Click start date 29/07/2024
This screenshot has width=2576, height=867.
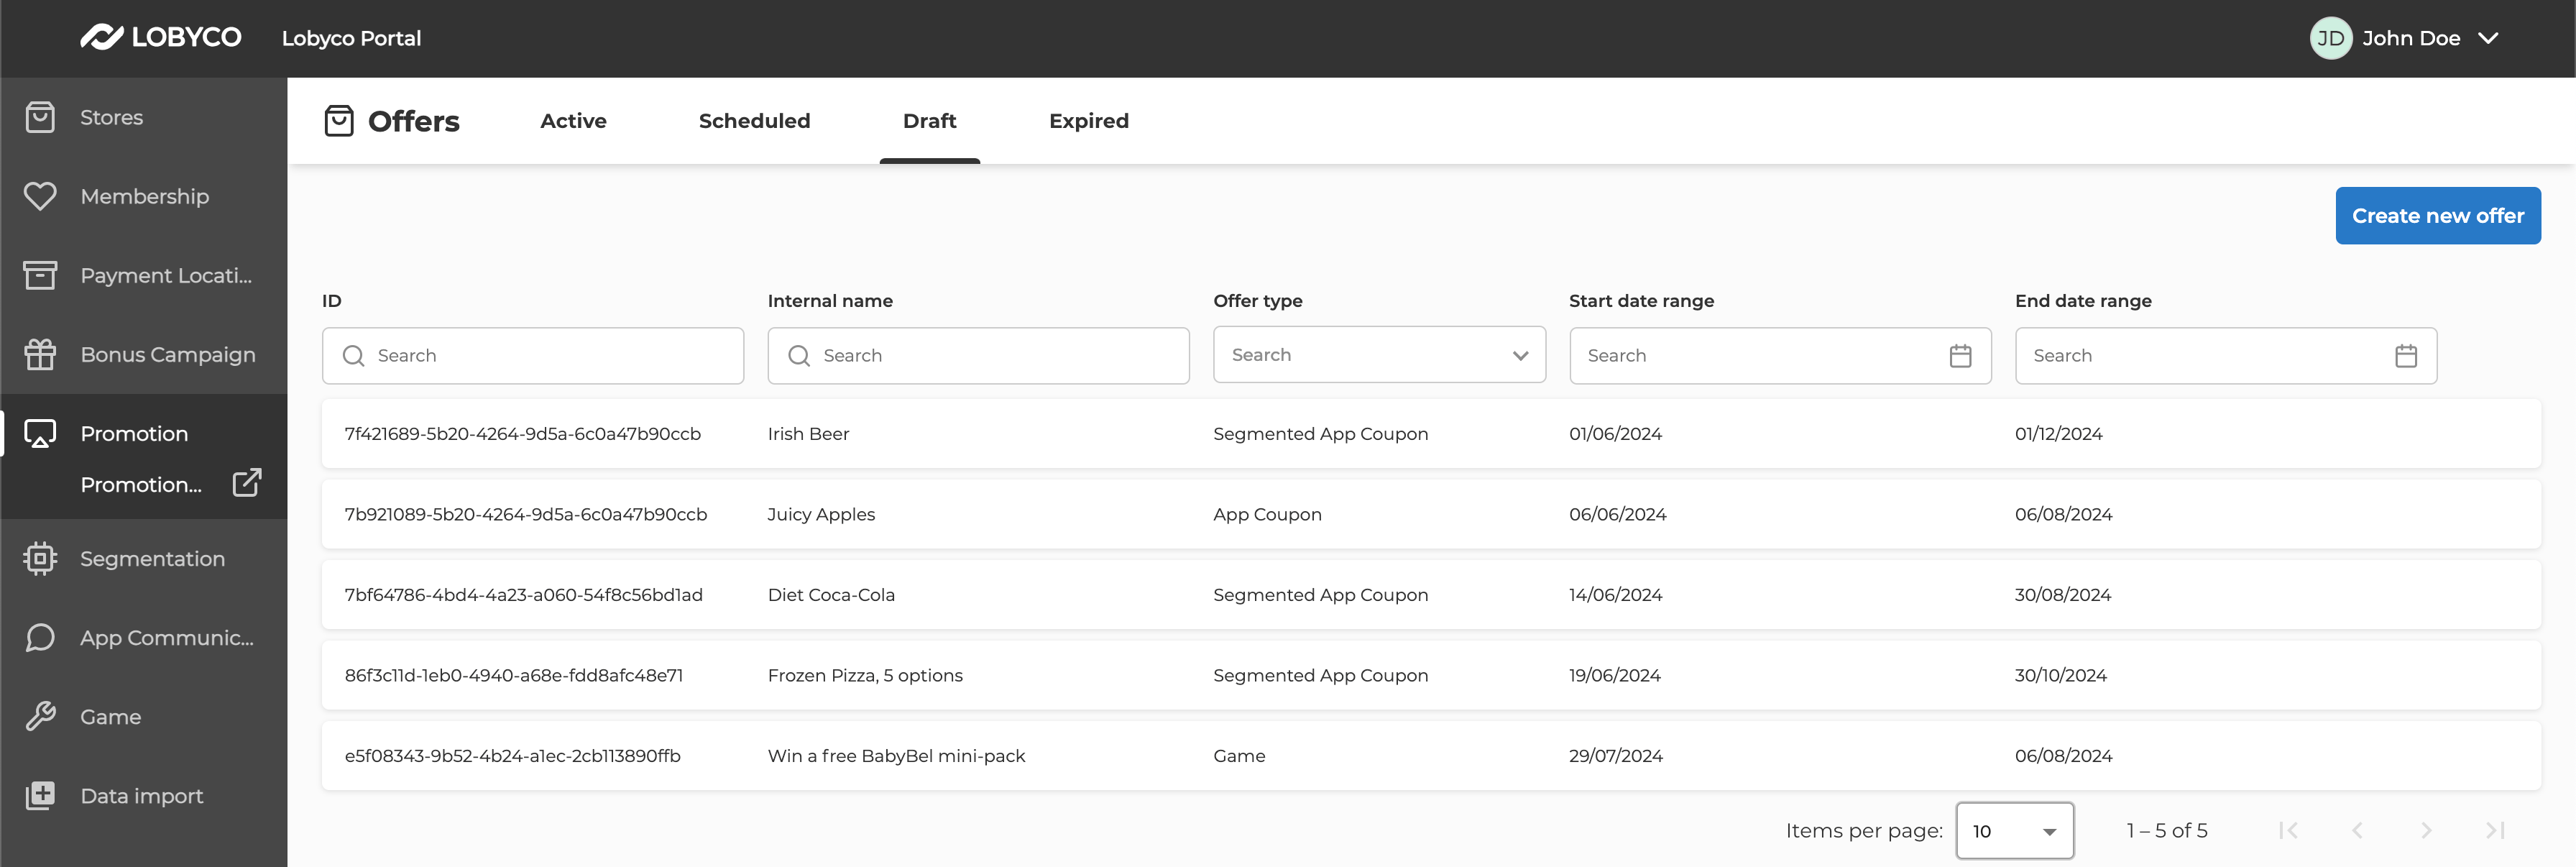1615,755
